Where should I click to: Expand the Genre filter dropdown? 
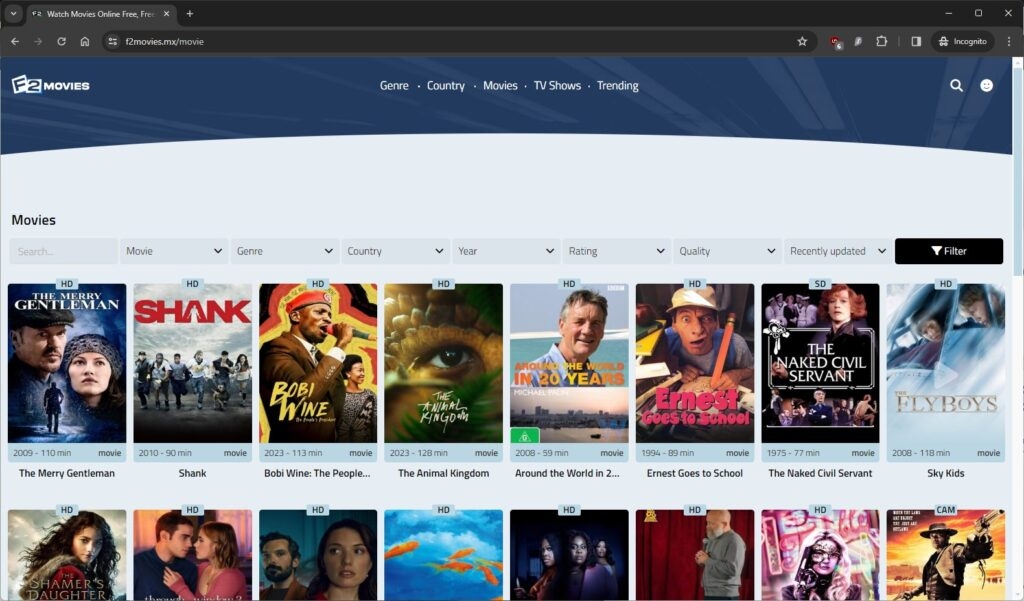point(285,251)
